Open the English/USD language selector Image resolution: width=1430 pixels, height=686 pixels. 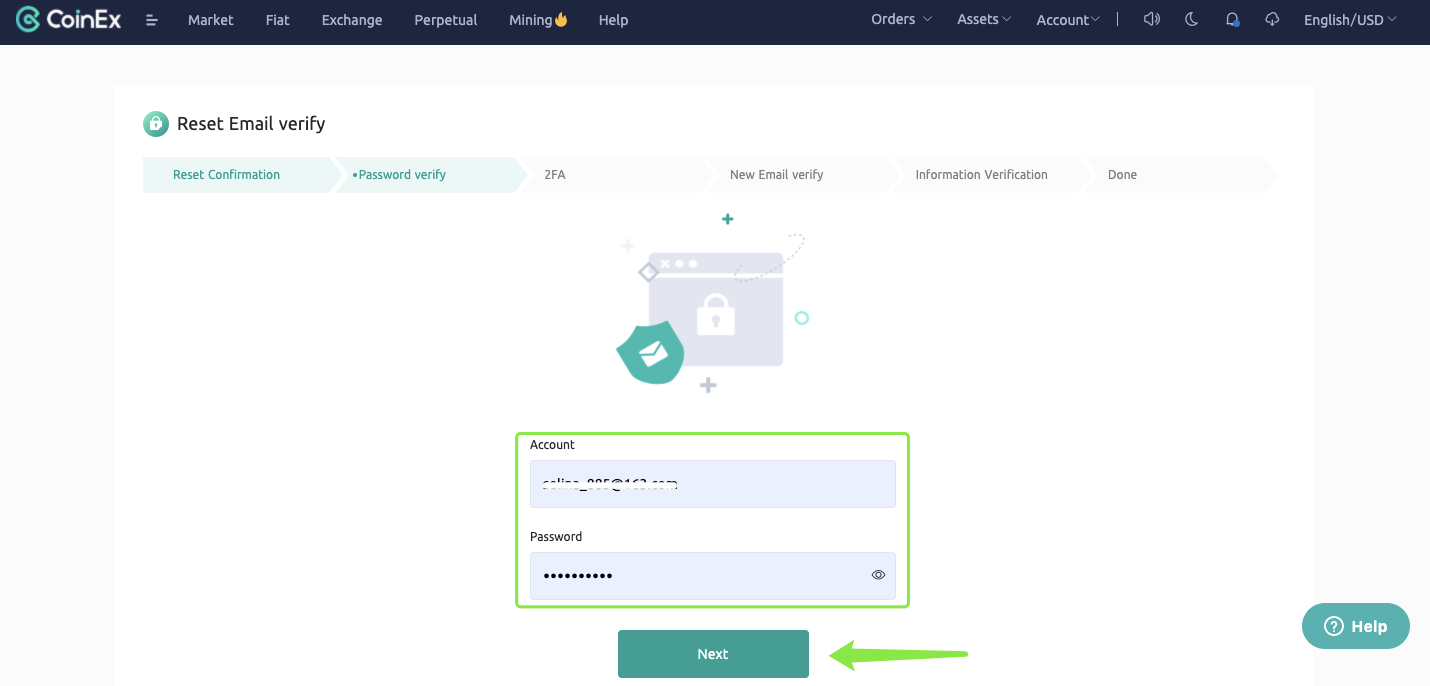[1350, 20]
